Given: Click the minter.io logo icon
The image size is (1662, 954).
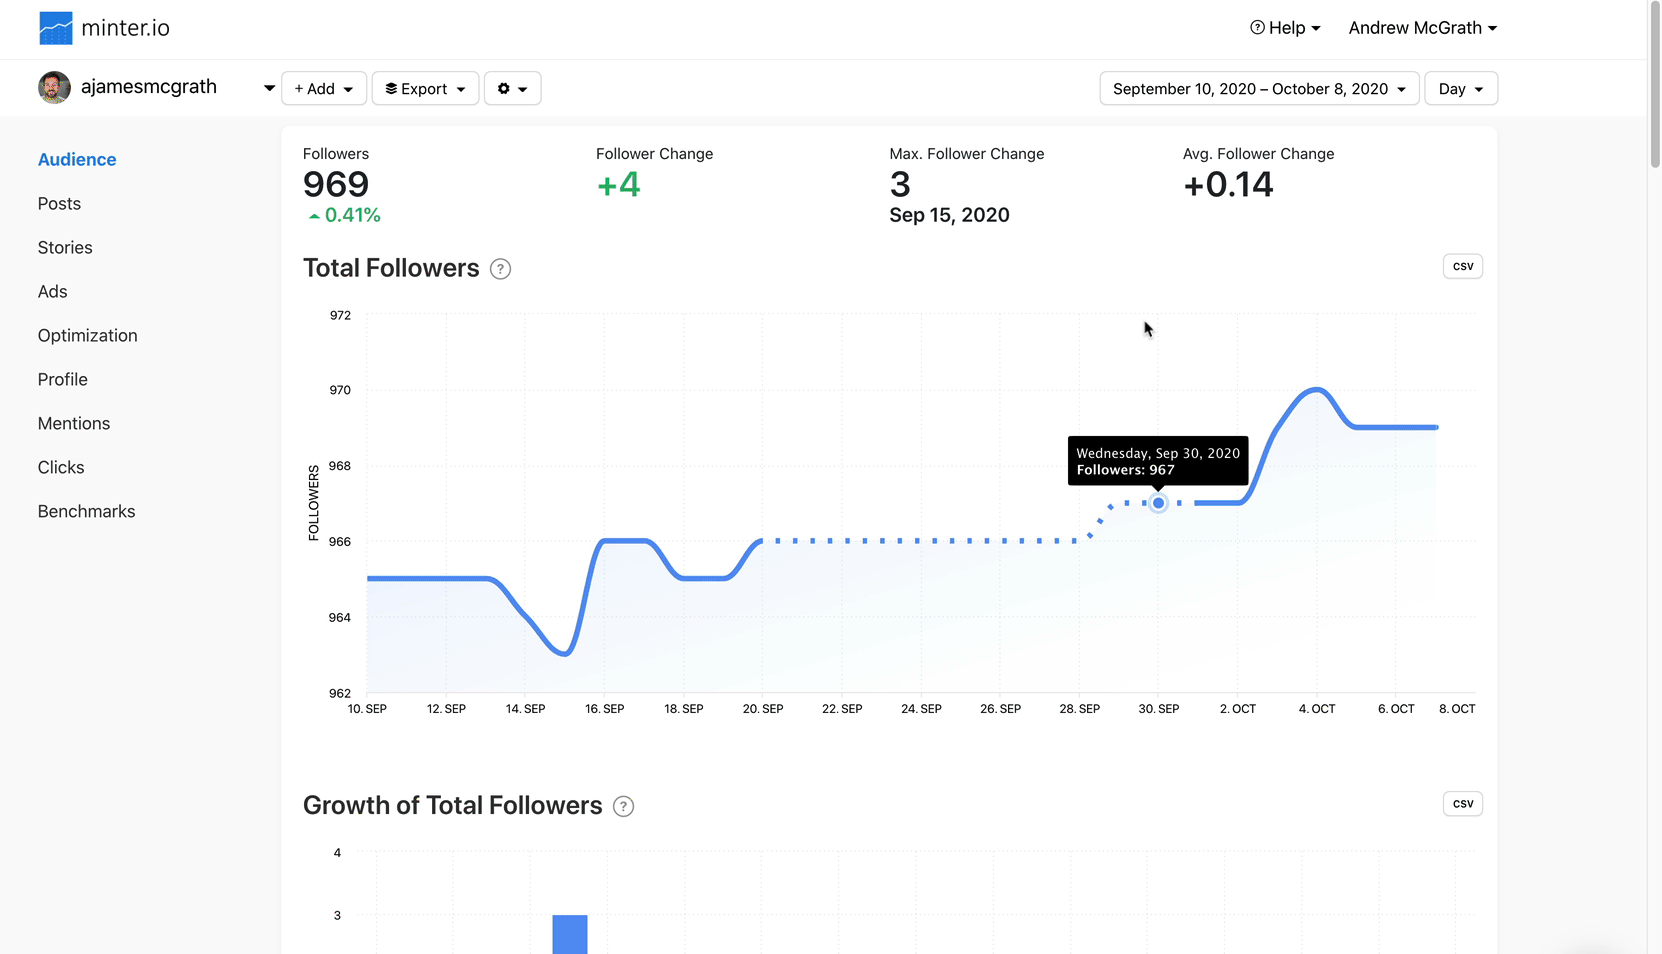Looking at the screenshot, I should (55, 28).
